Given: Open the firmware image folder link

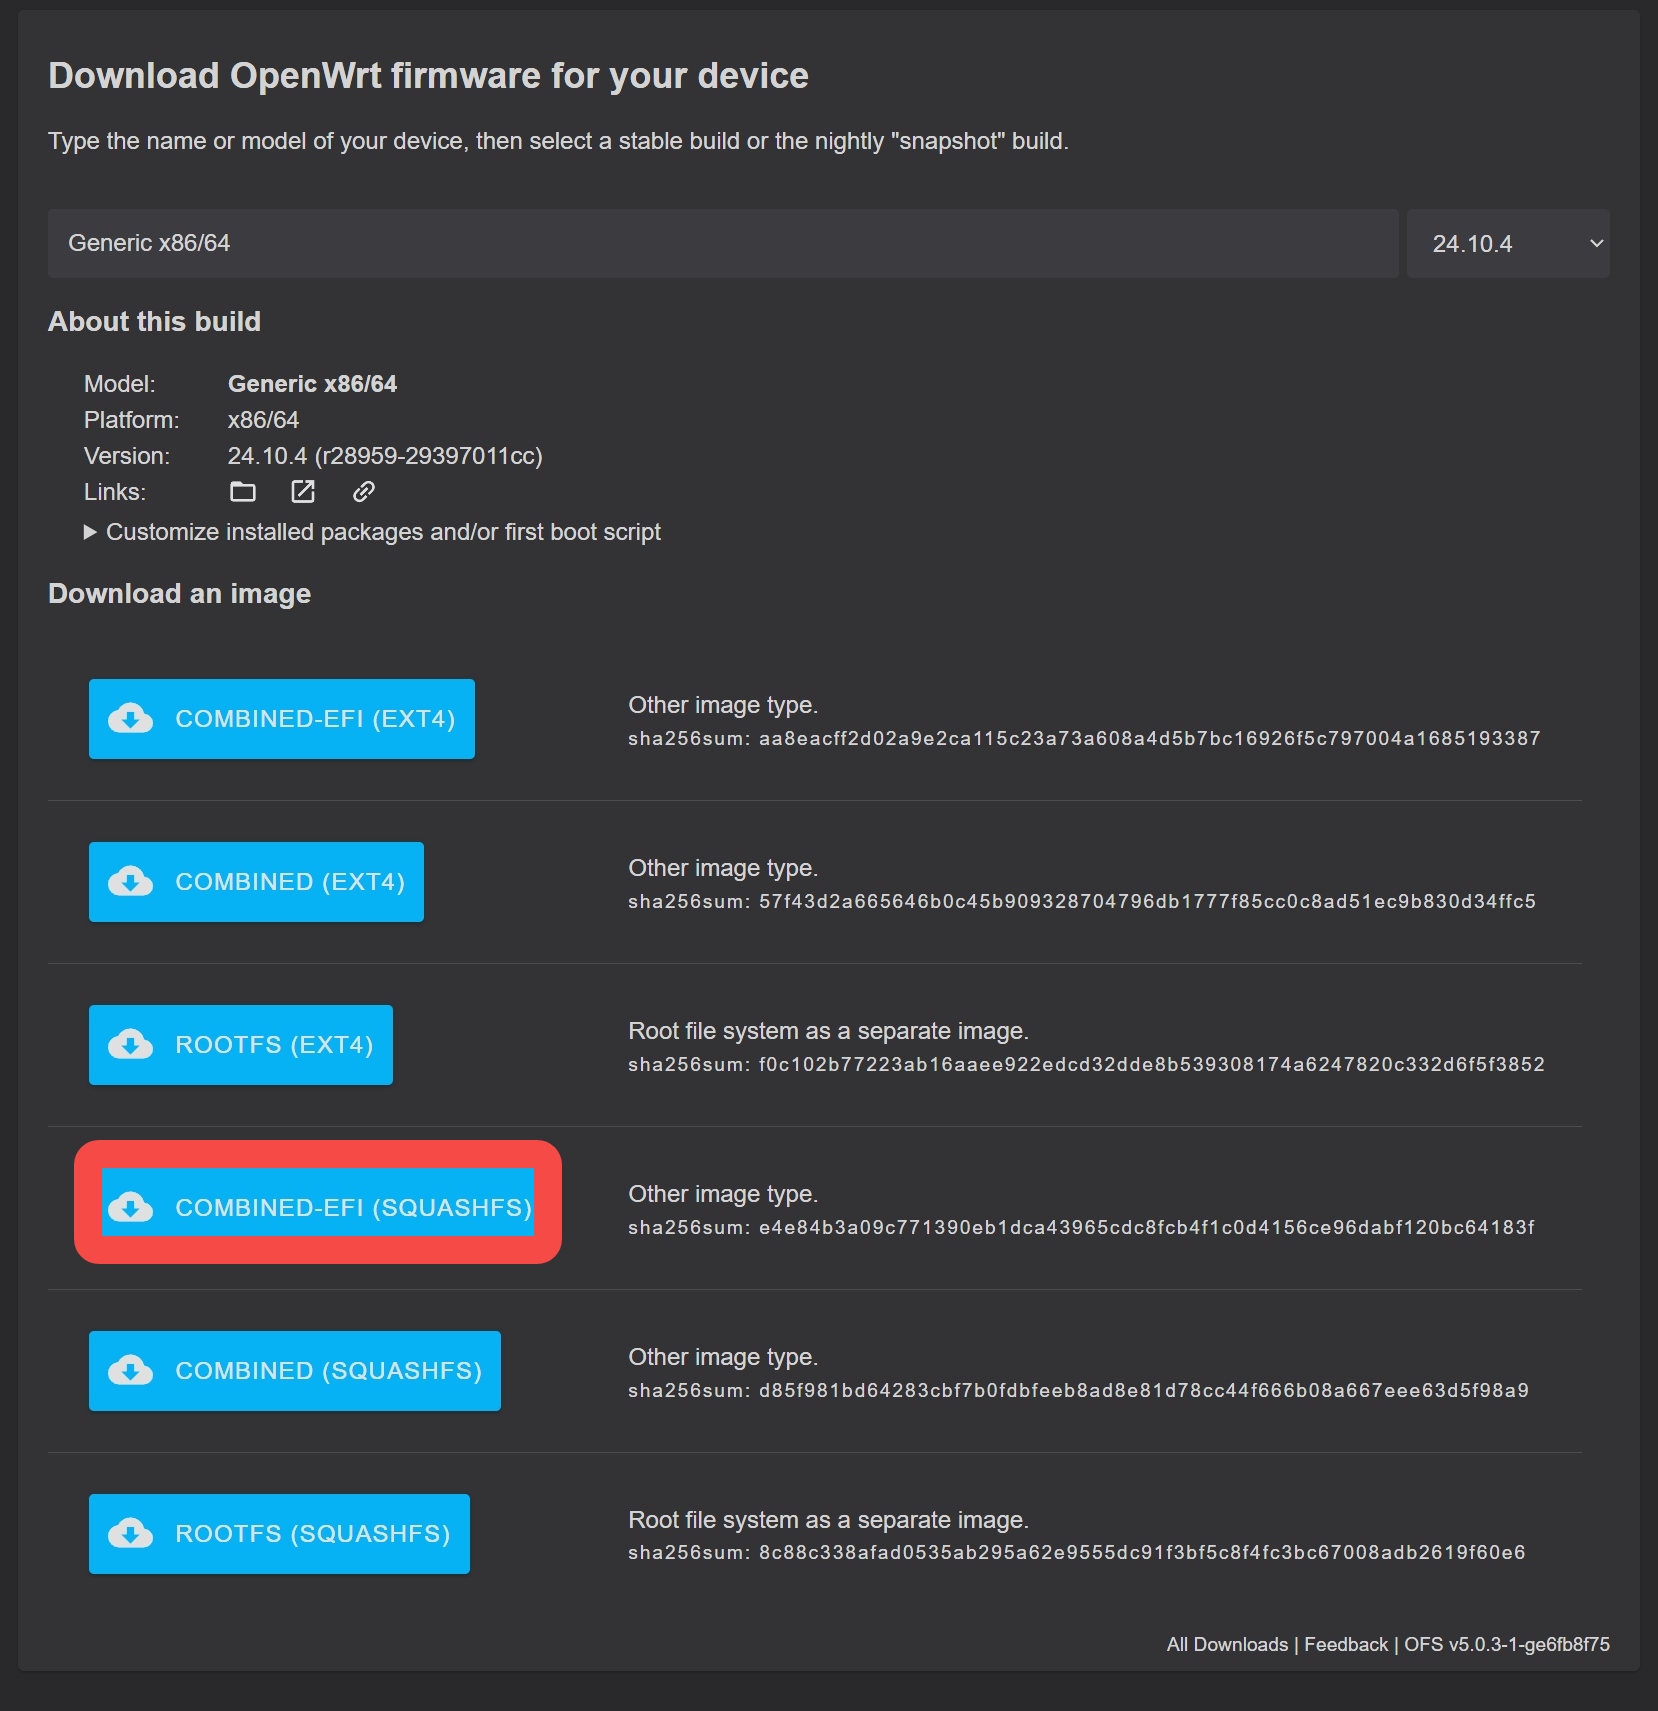Looking at the screenshot, I should (242, 492).
